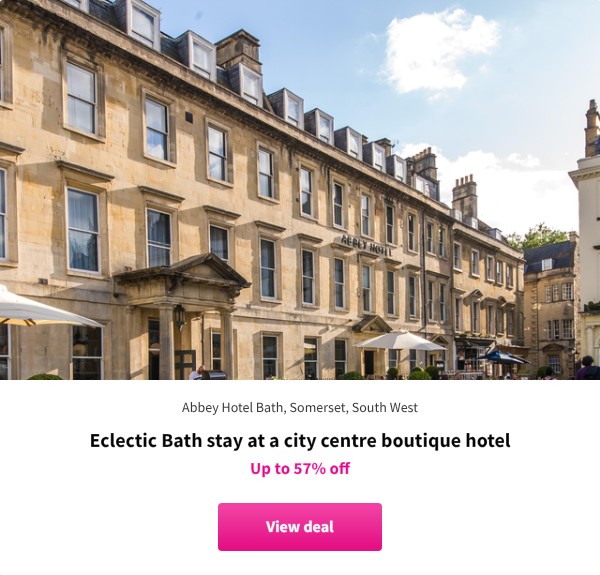This screenshot has width=600, height=575.
Task: Click the columned entrance portico in the photo
Action: click(183, 316)
